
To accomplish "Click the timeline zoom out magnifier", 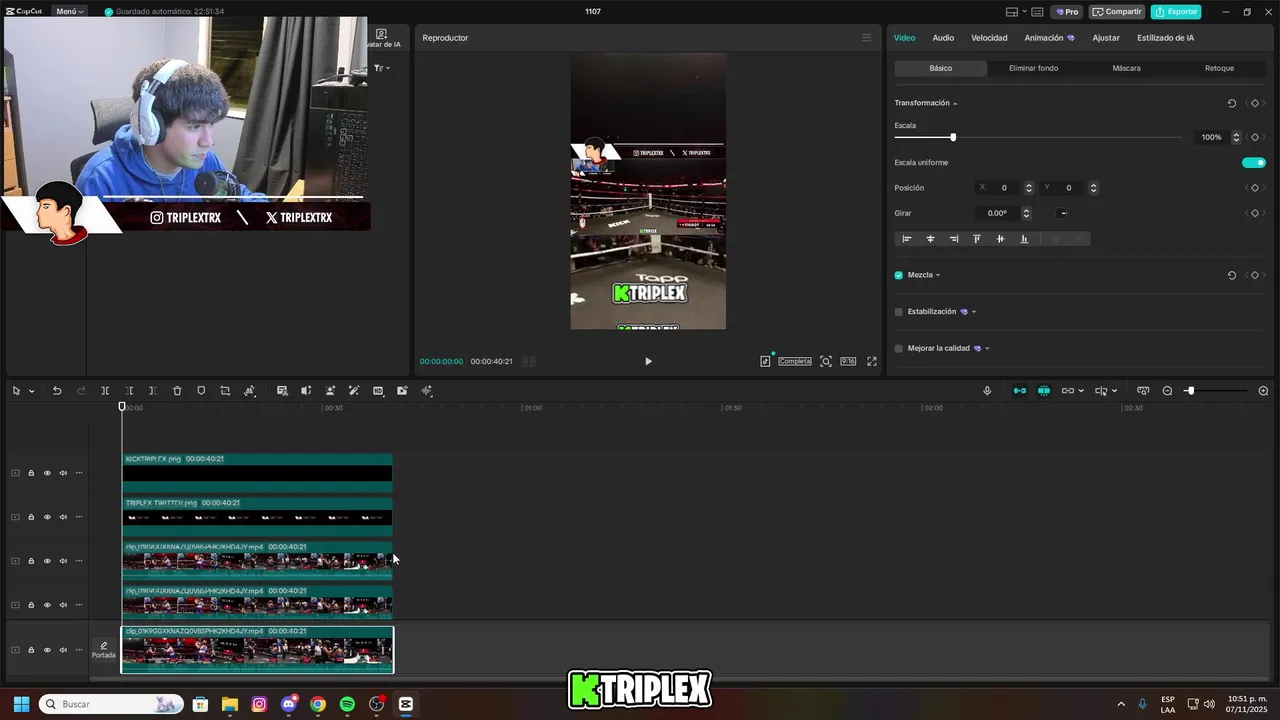I will [1167, 391].
